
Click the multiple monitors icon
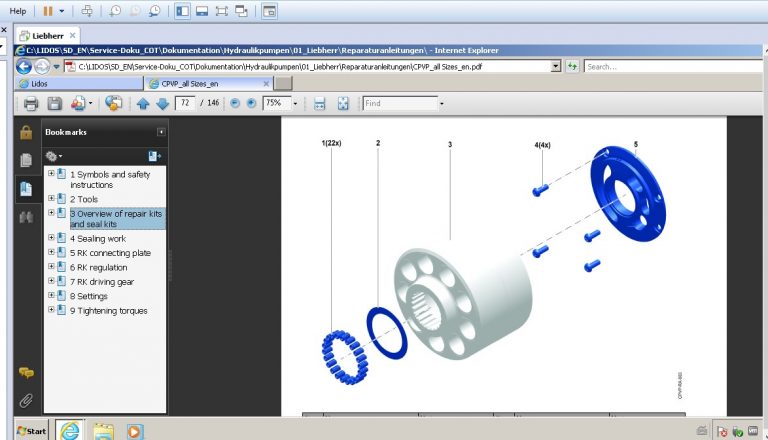[241, 11]
